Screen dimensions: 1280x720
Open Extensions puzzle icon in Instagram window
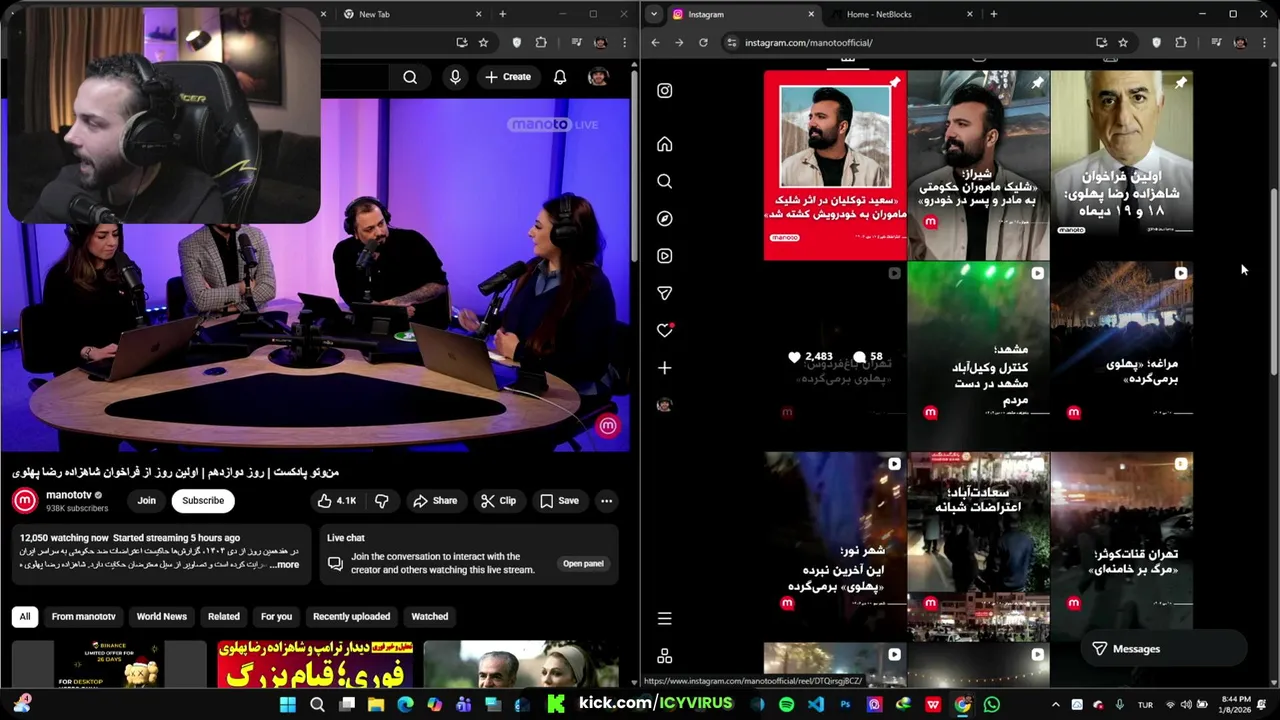pos(1181,43)
